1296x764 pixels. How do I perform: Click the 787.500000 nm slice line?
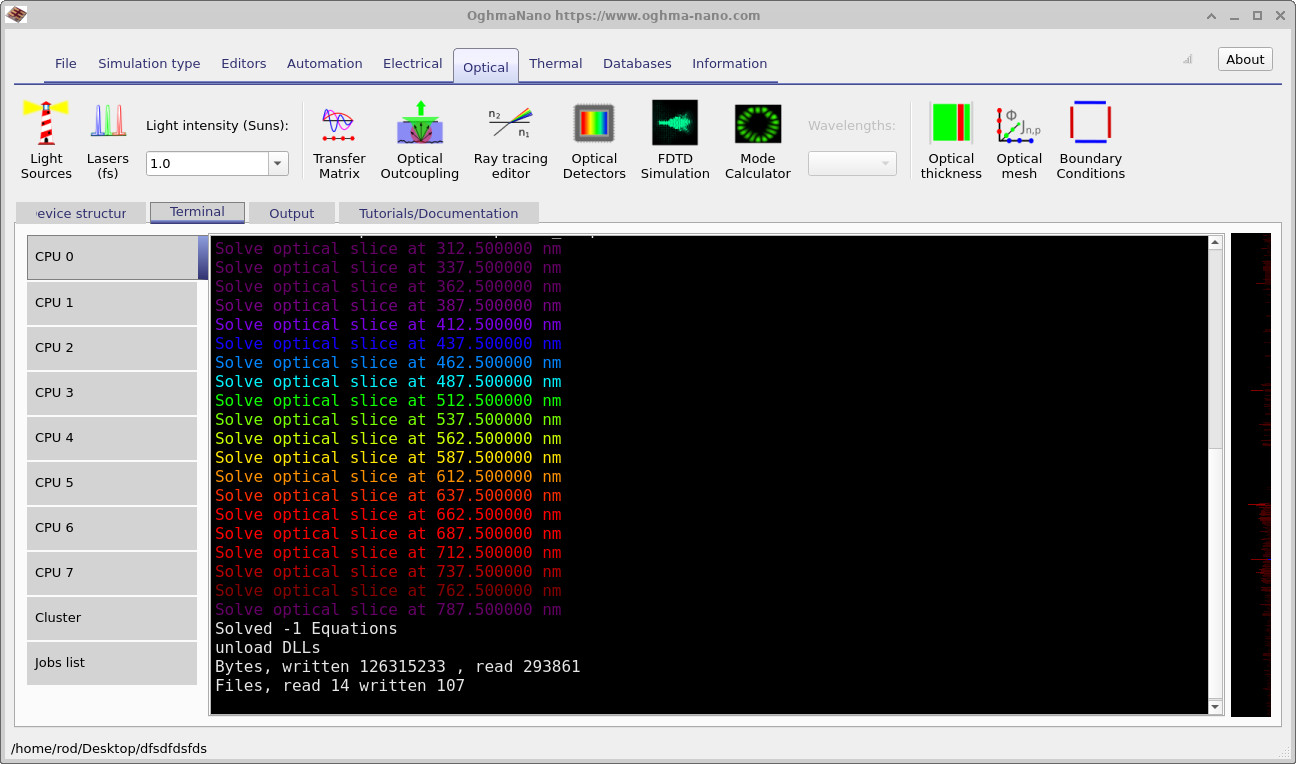pyautogui.click(x=388, y=610)
